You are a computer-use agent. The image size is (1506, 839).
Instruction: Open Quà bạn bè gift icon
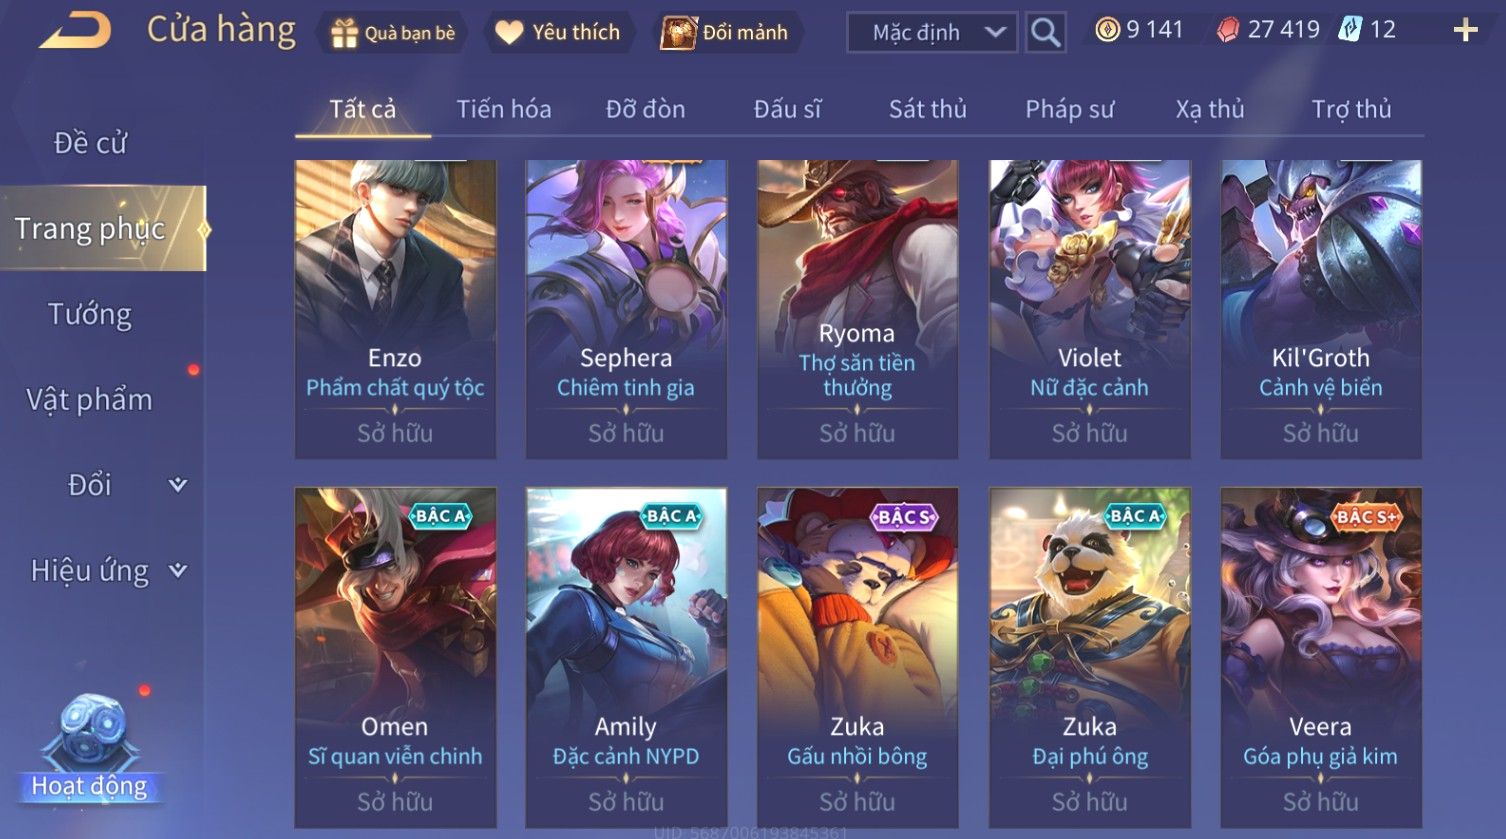393,33
